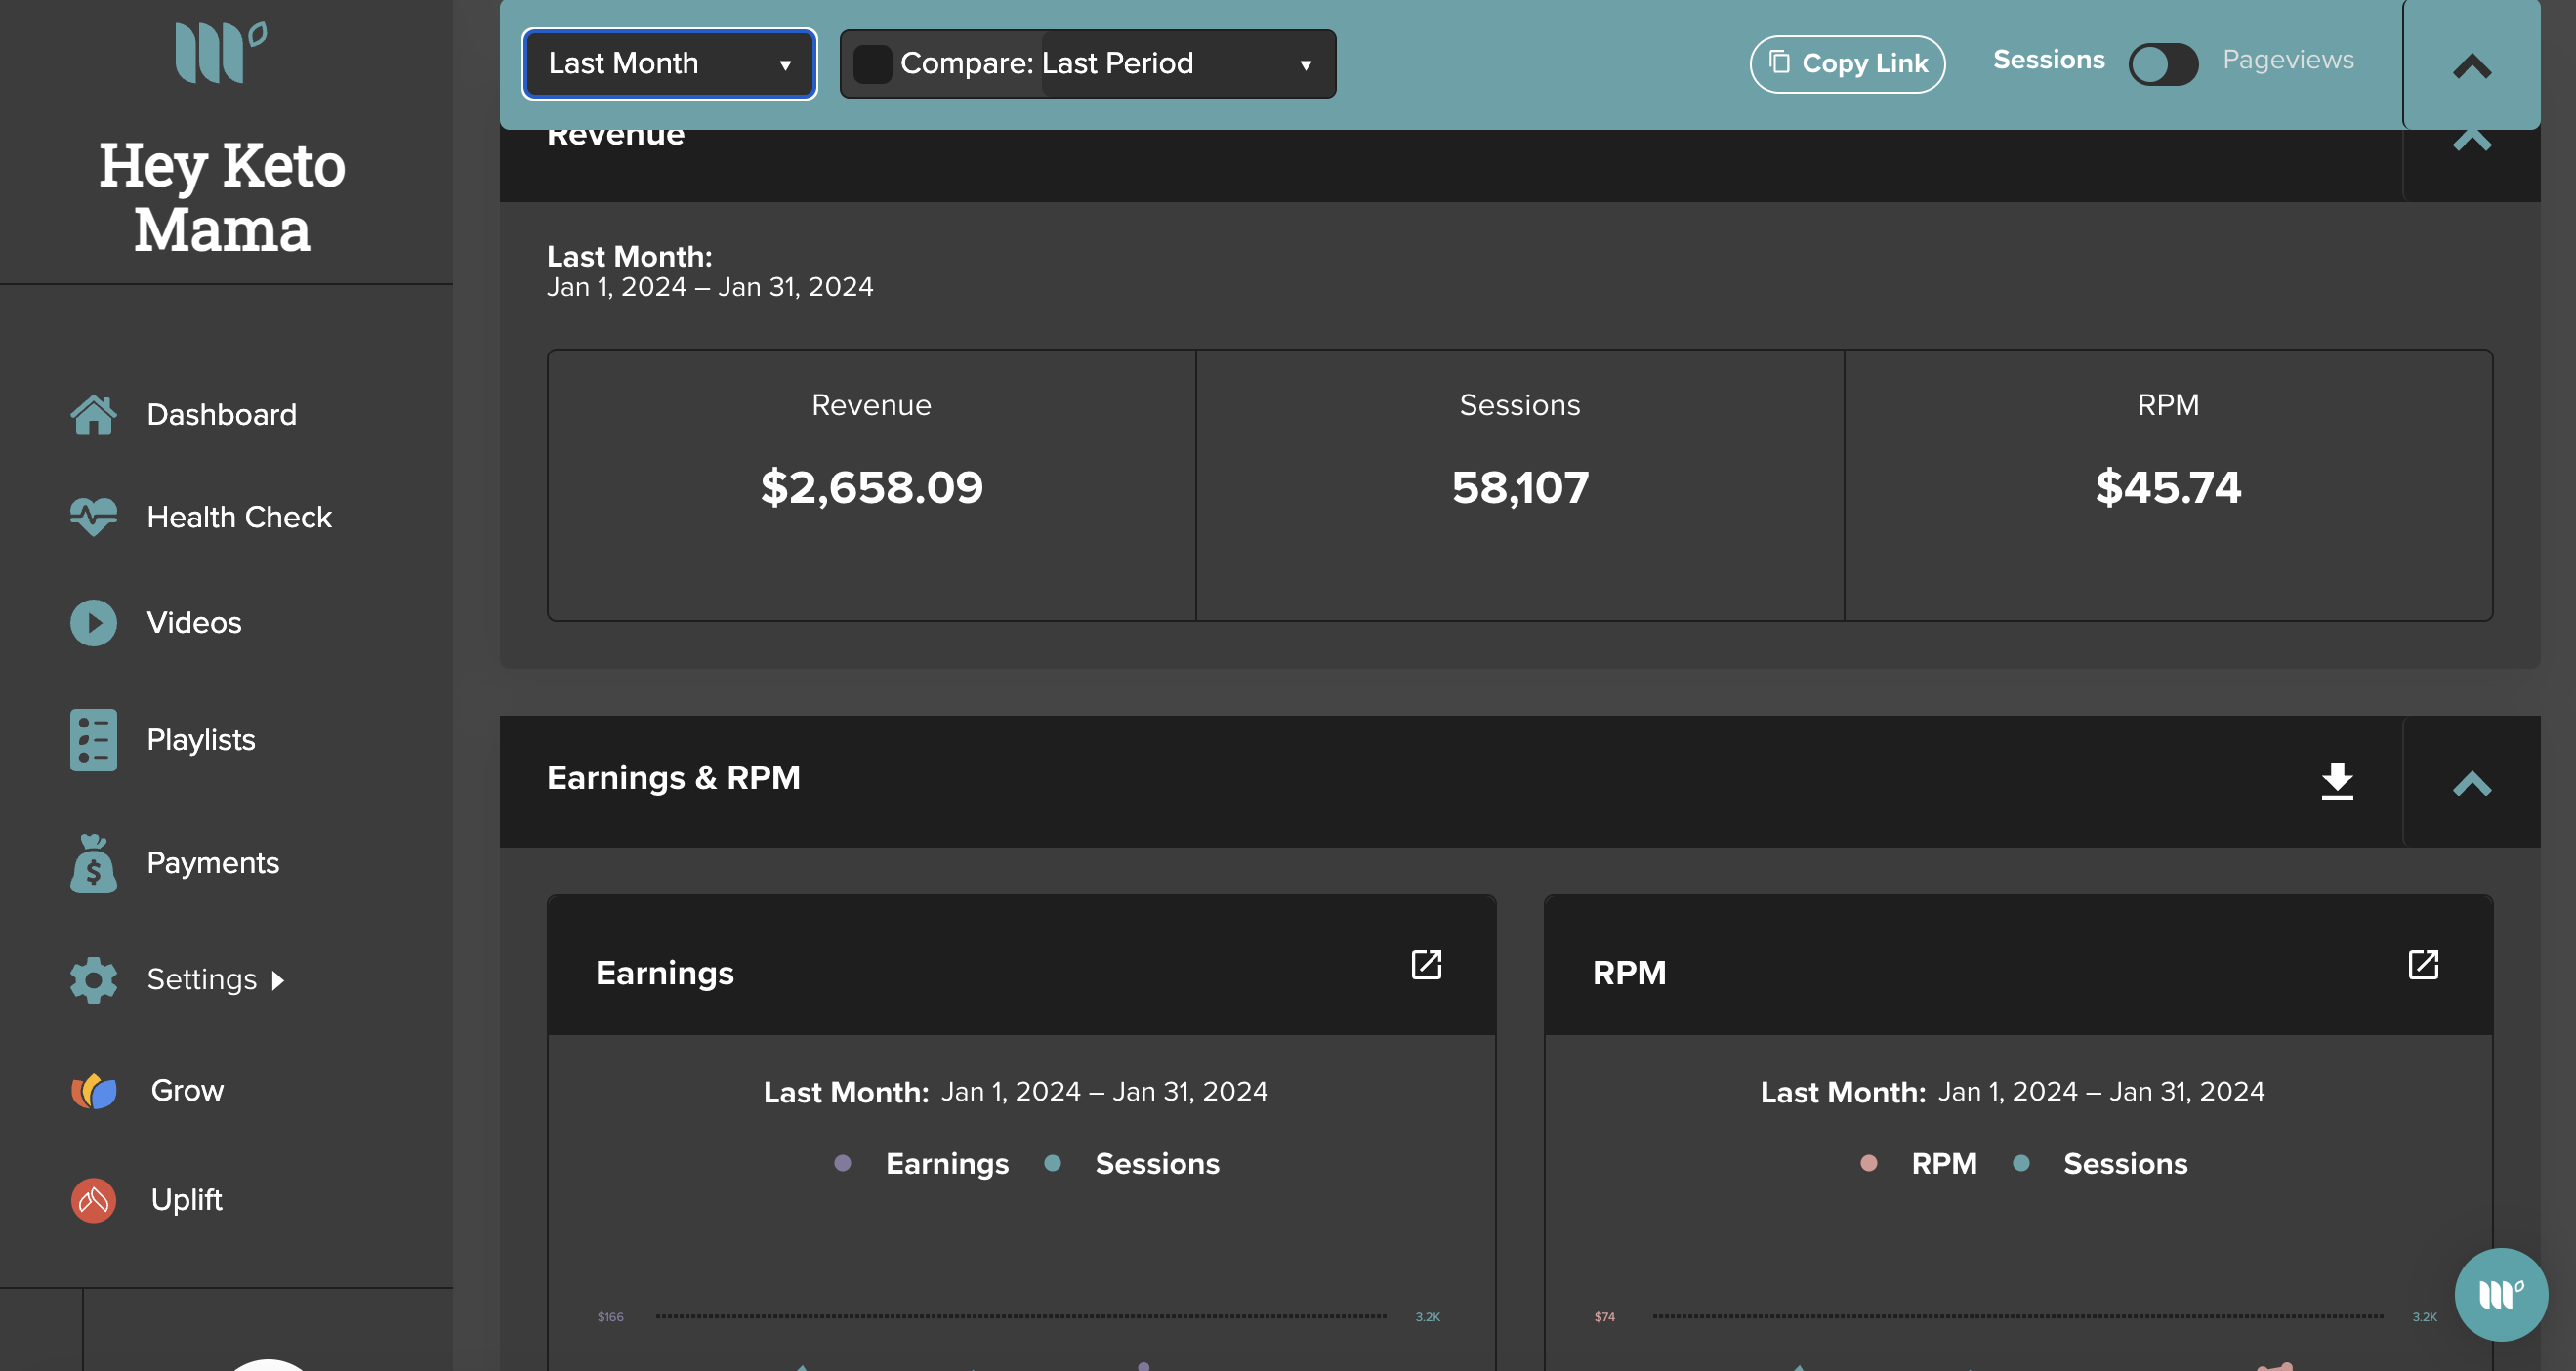The height and width of the screenshot is (1371, 2576).
Task: Toggle Sessions/Pageviews switch
Action: pos(2162,63)
